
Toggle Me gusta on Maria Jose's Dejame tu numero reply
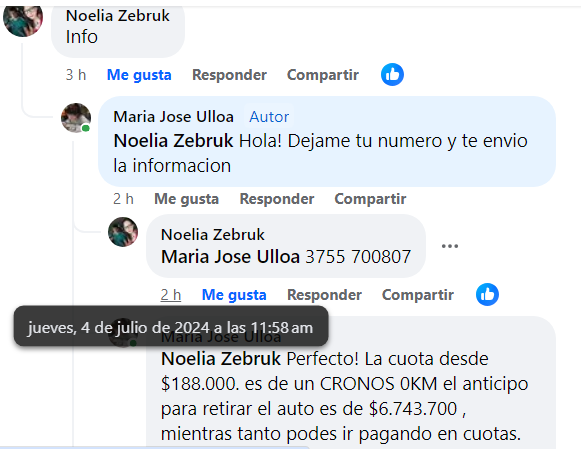pos(186,199)
